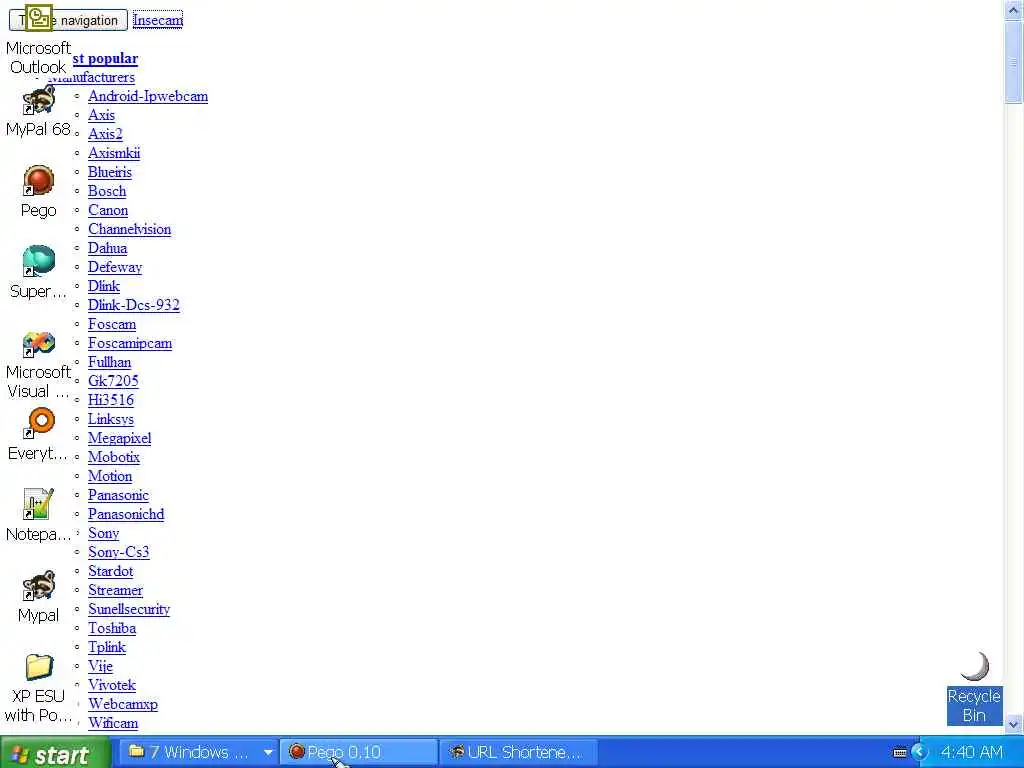Select the Defeway link
This screenshot has height=768, width=1024.
tap(115, 266)
